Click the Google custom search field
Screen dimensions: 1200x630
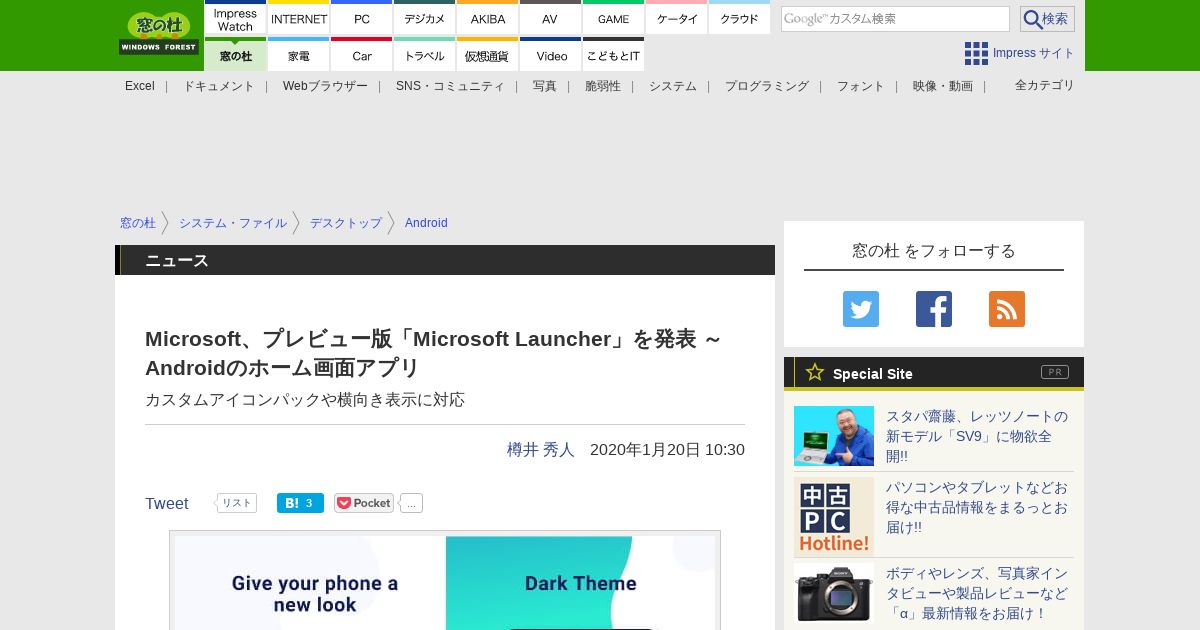coord(895,19)
